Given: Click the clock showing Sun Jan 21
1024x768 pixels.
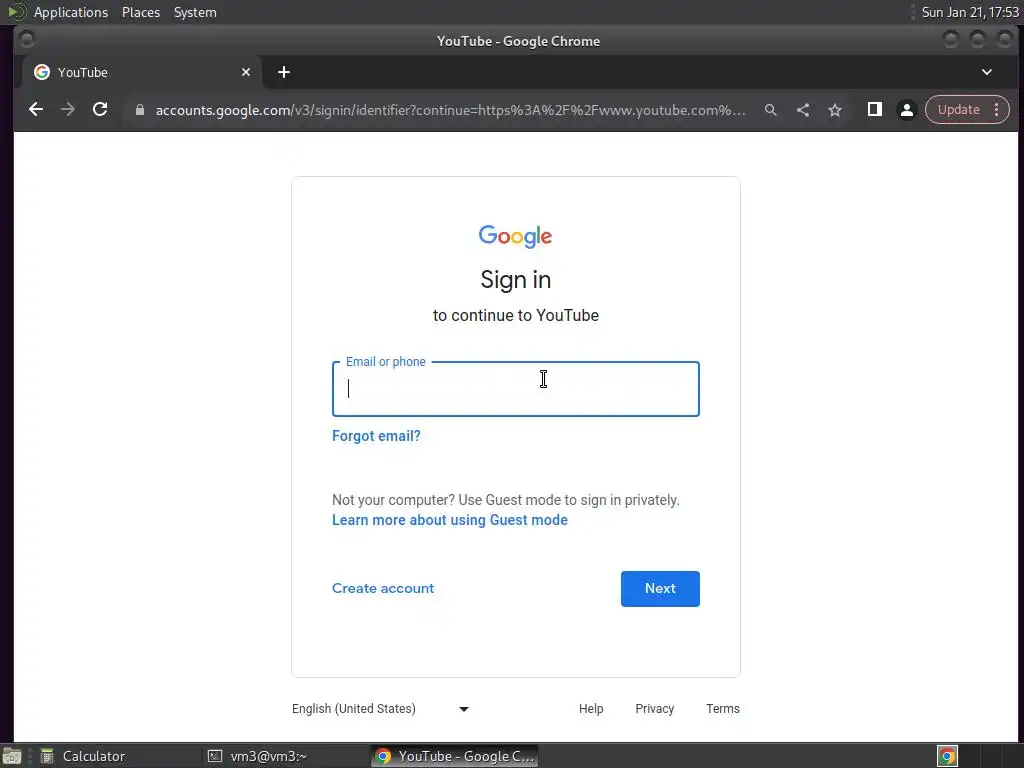Looking at the screenshot, I should click(970, 12).
